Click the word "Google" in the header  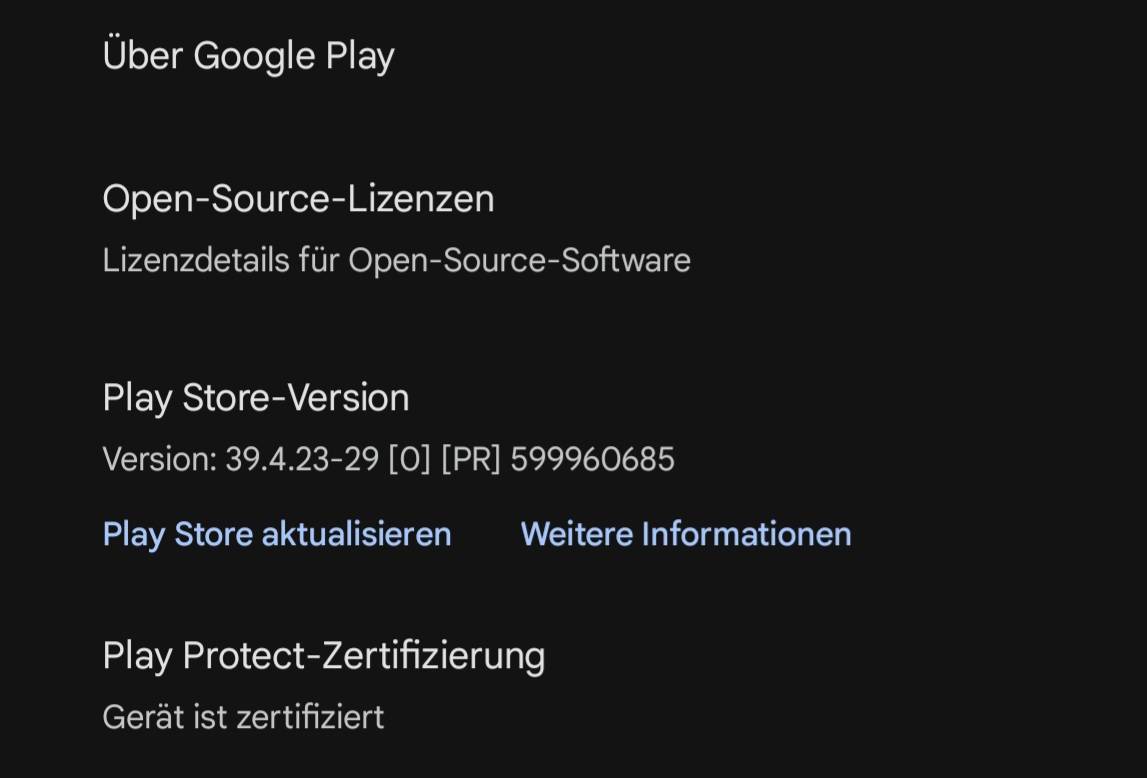tap(254, 56)
